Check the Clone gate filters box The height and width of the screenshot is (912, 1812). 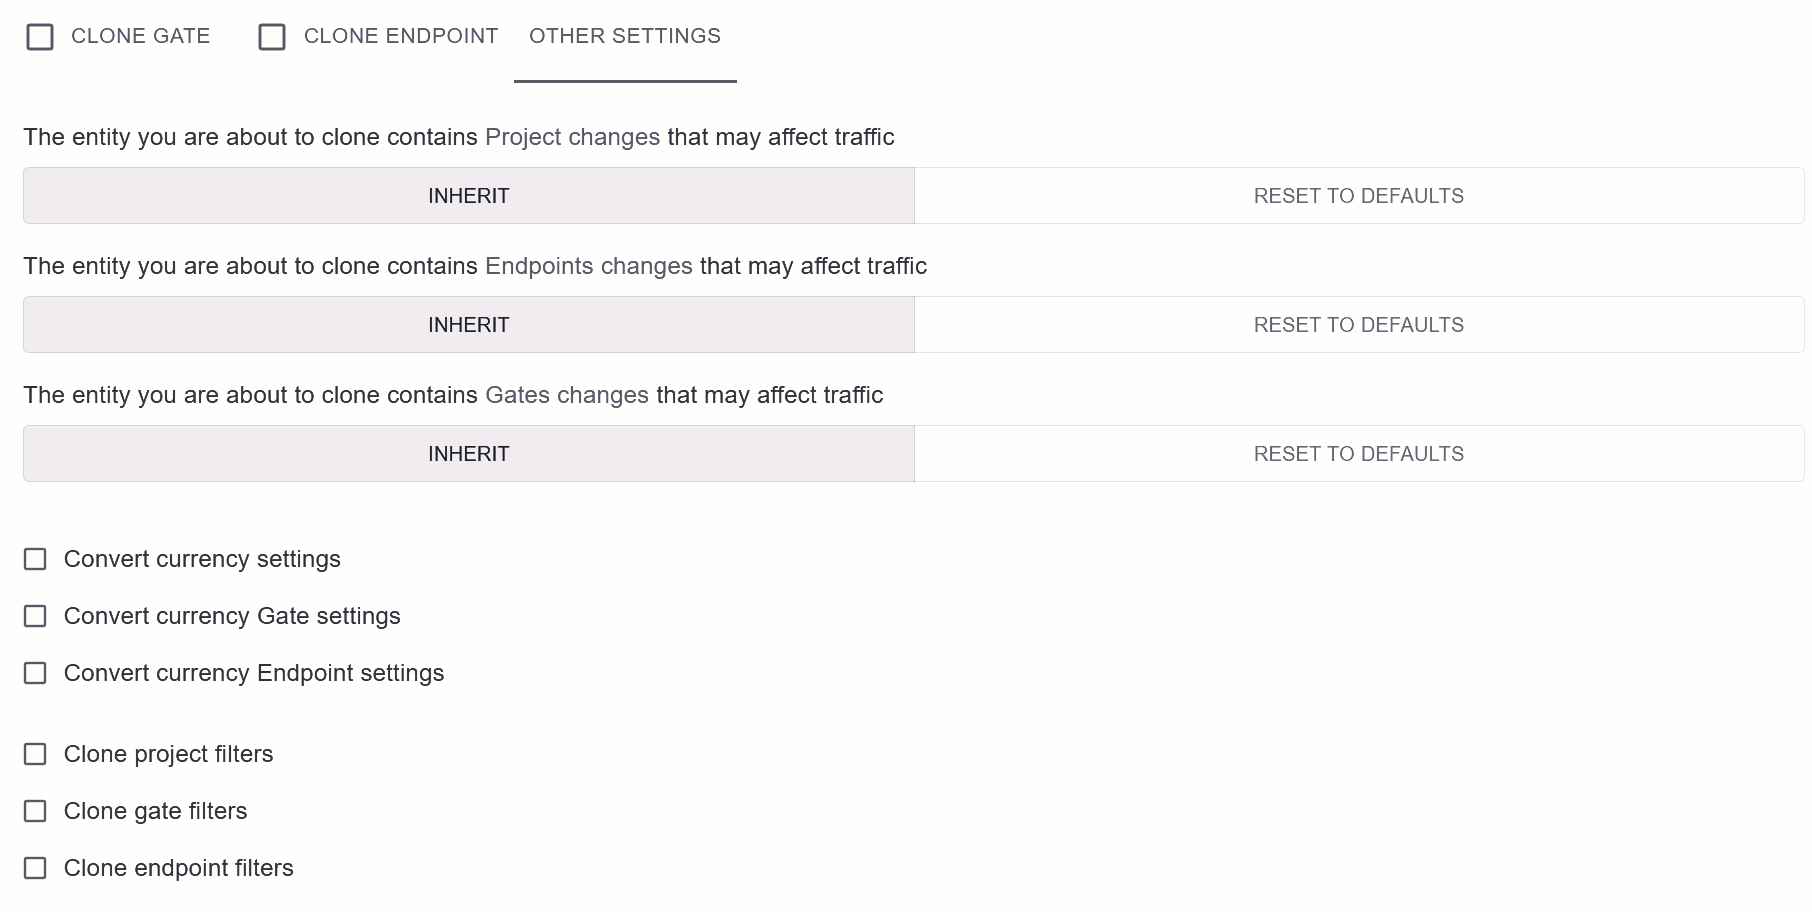(x=35, y=811)
